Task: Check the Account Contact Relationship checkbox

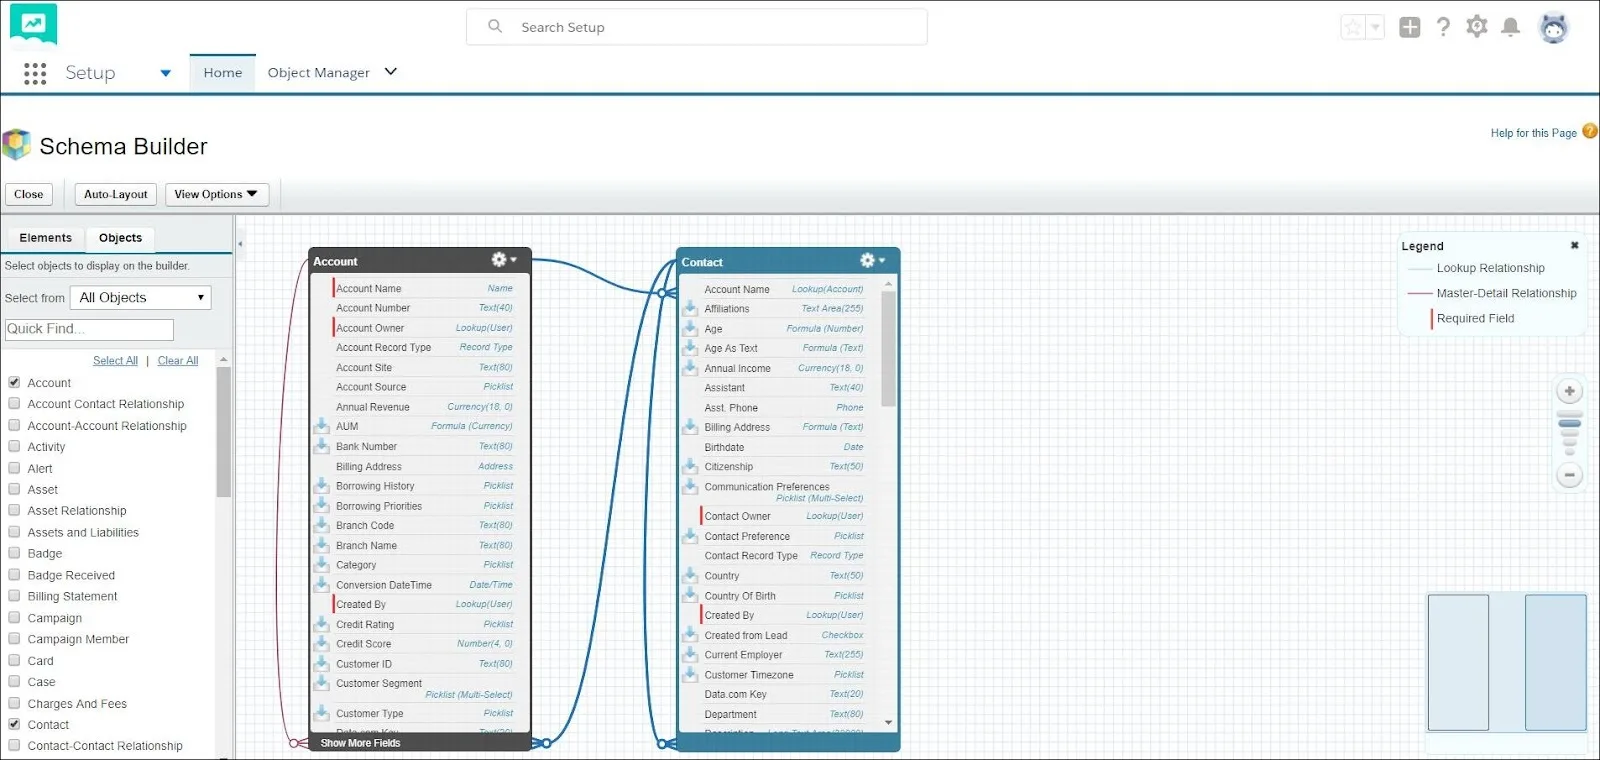Action: [x=14, y=403]
